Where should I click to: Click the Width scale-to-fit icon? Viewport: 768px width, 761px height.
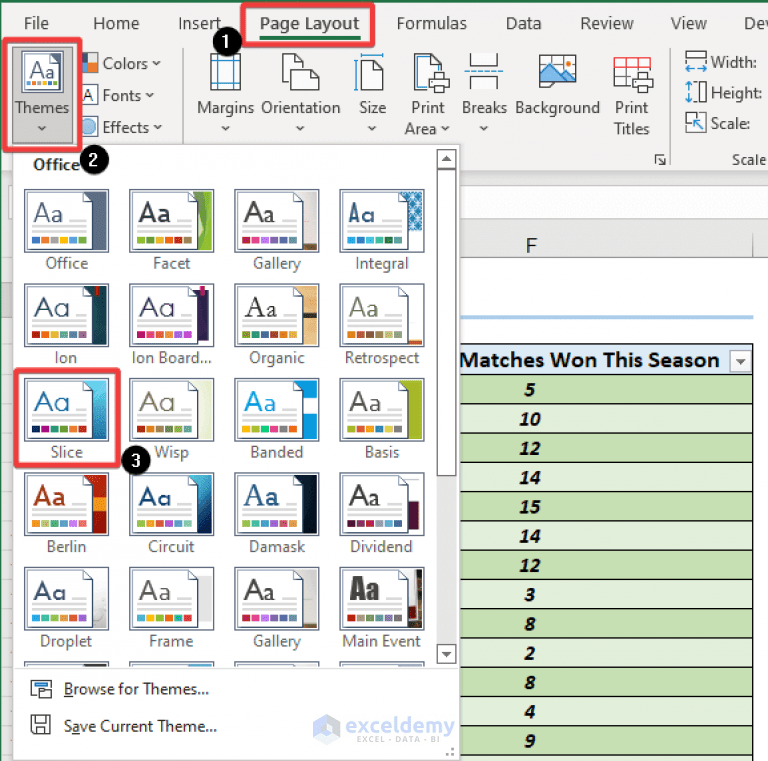click(x=696, y=62)
